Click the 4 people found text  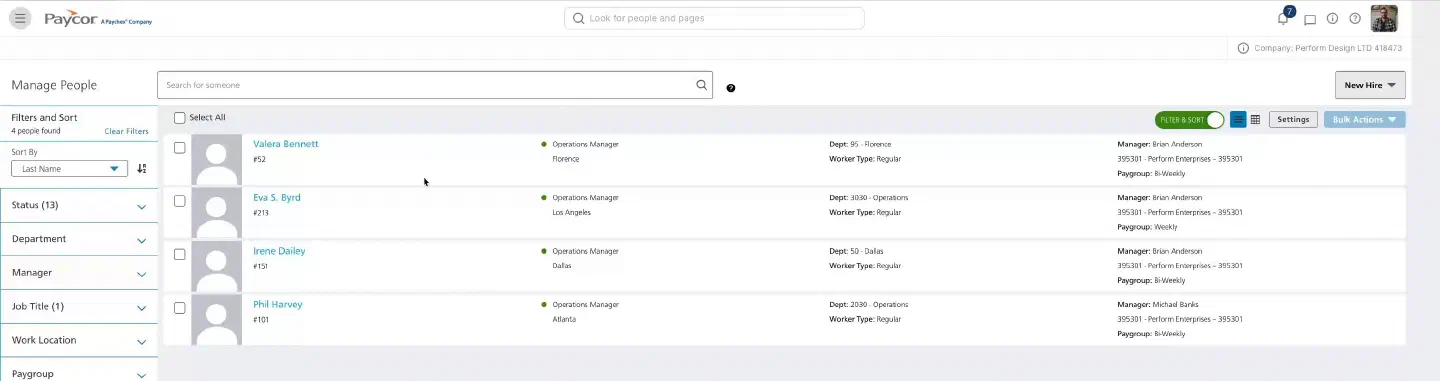tap(36, 131)
